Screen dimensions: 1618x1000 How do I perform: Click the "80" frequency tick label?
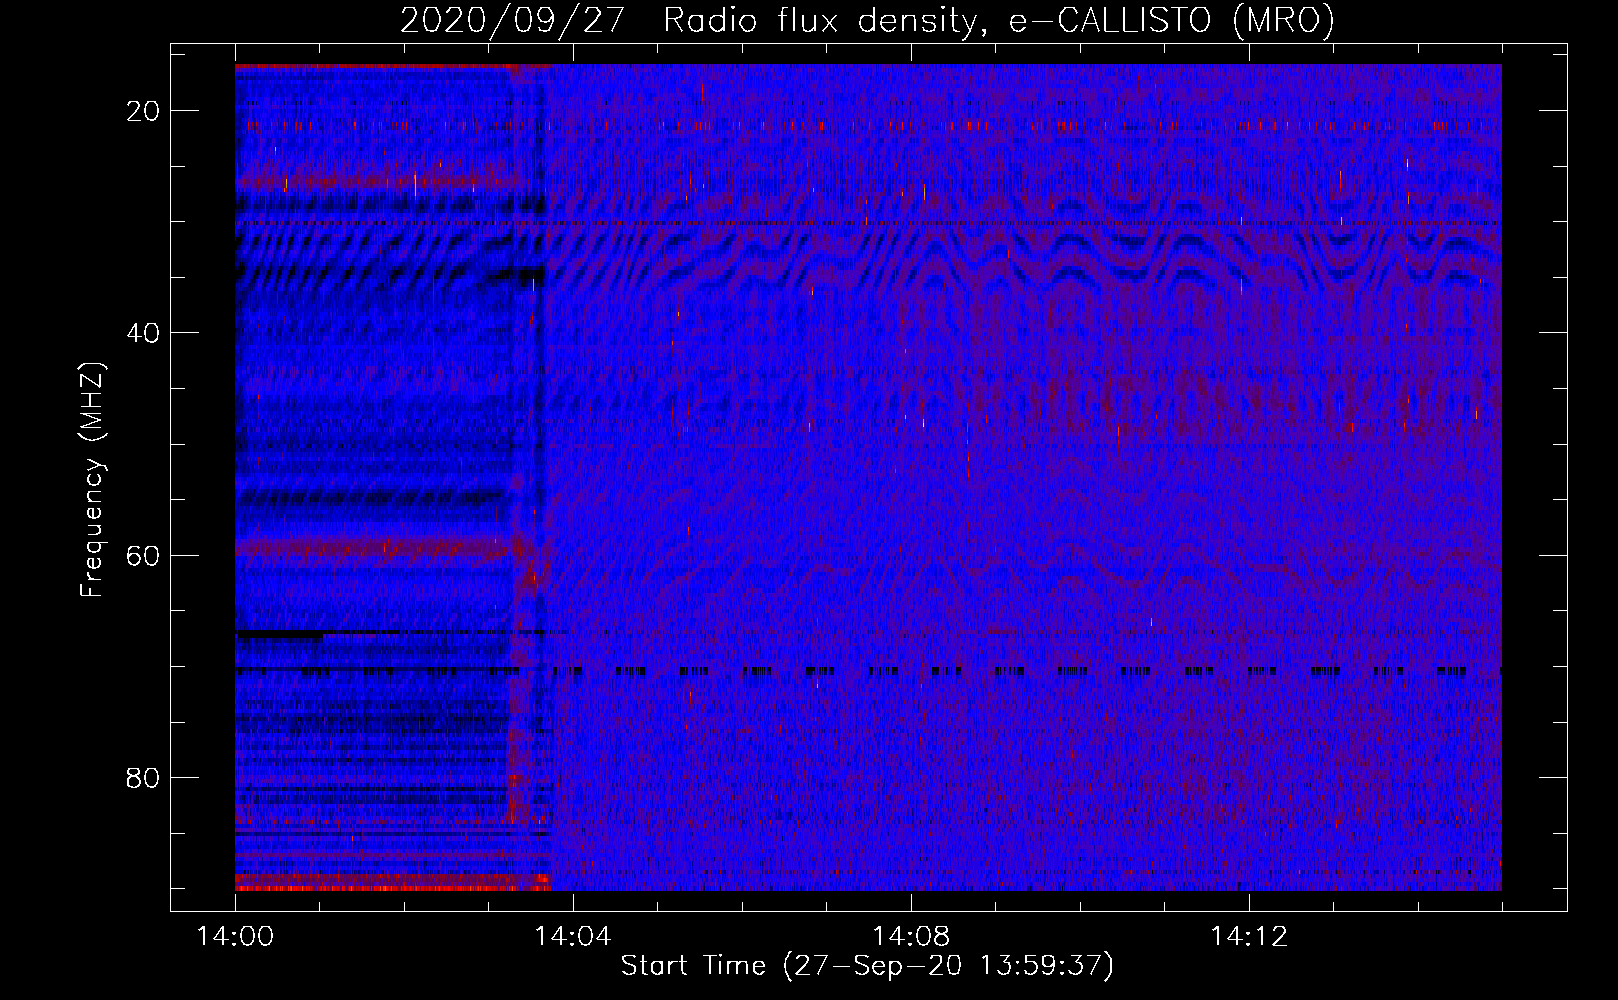click(x=143, y=777)
